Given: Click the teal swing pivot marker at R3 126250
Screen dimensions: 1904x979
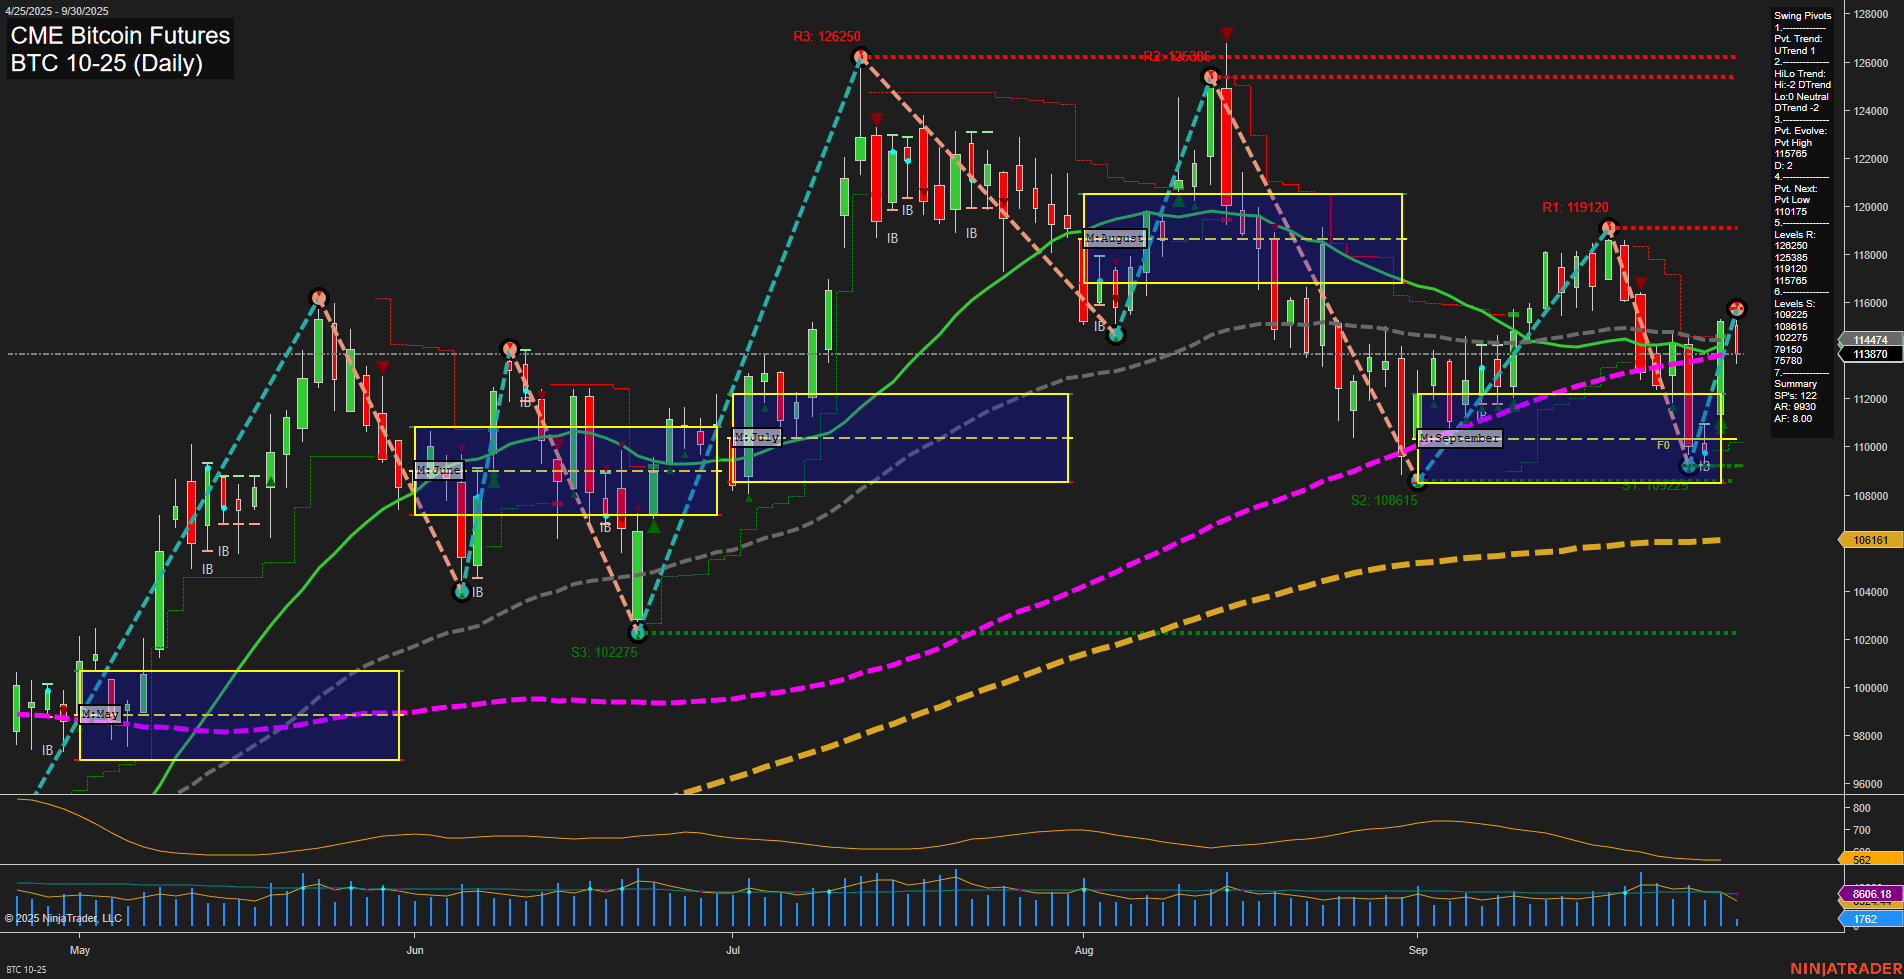Looking at the screenshot, I should pyautogui.click(x=860, y=57).
